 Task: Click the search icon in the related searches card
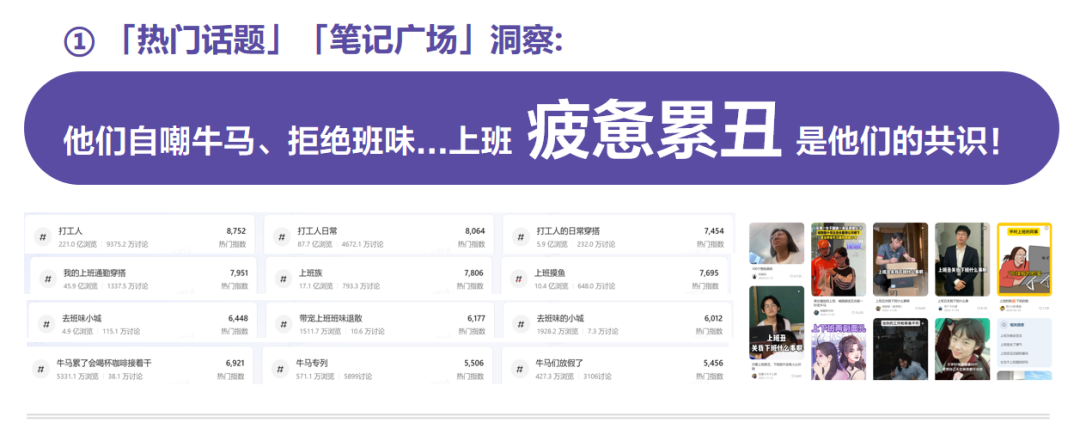pyautogui.click(x=1004, y=325)
